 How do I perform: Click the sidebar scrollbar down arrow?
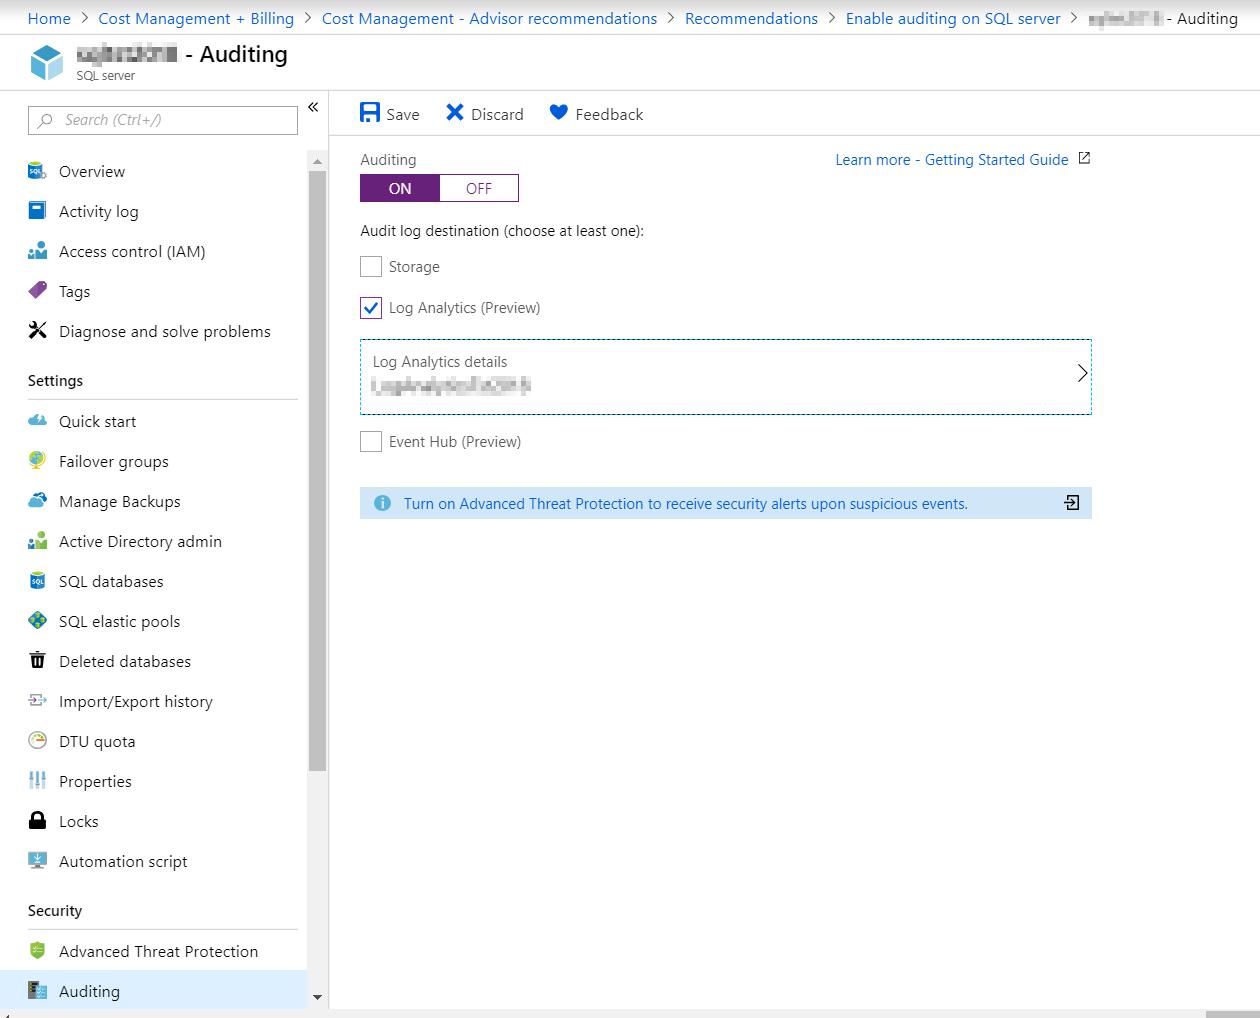[318, 997]
